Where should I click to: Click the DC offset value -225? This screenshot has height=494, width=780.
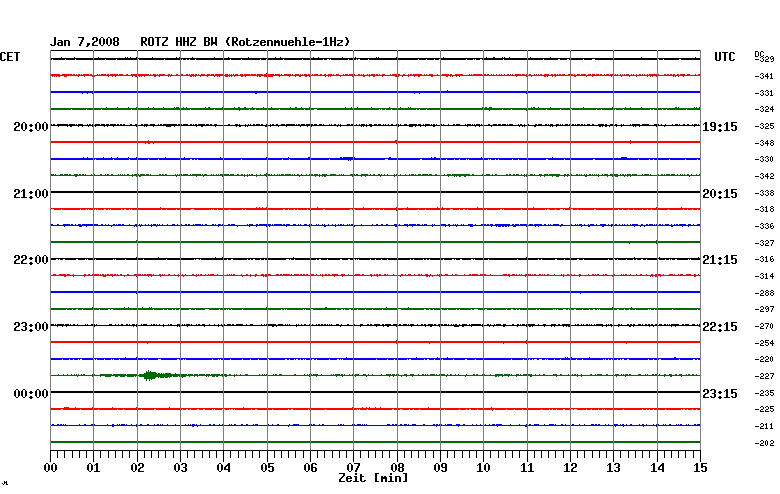pos(765,409)
